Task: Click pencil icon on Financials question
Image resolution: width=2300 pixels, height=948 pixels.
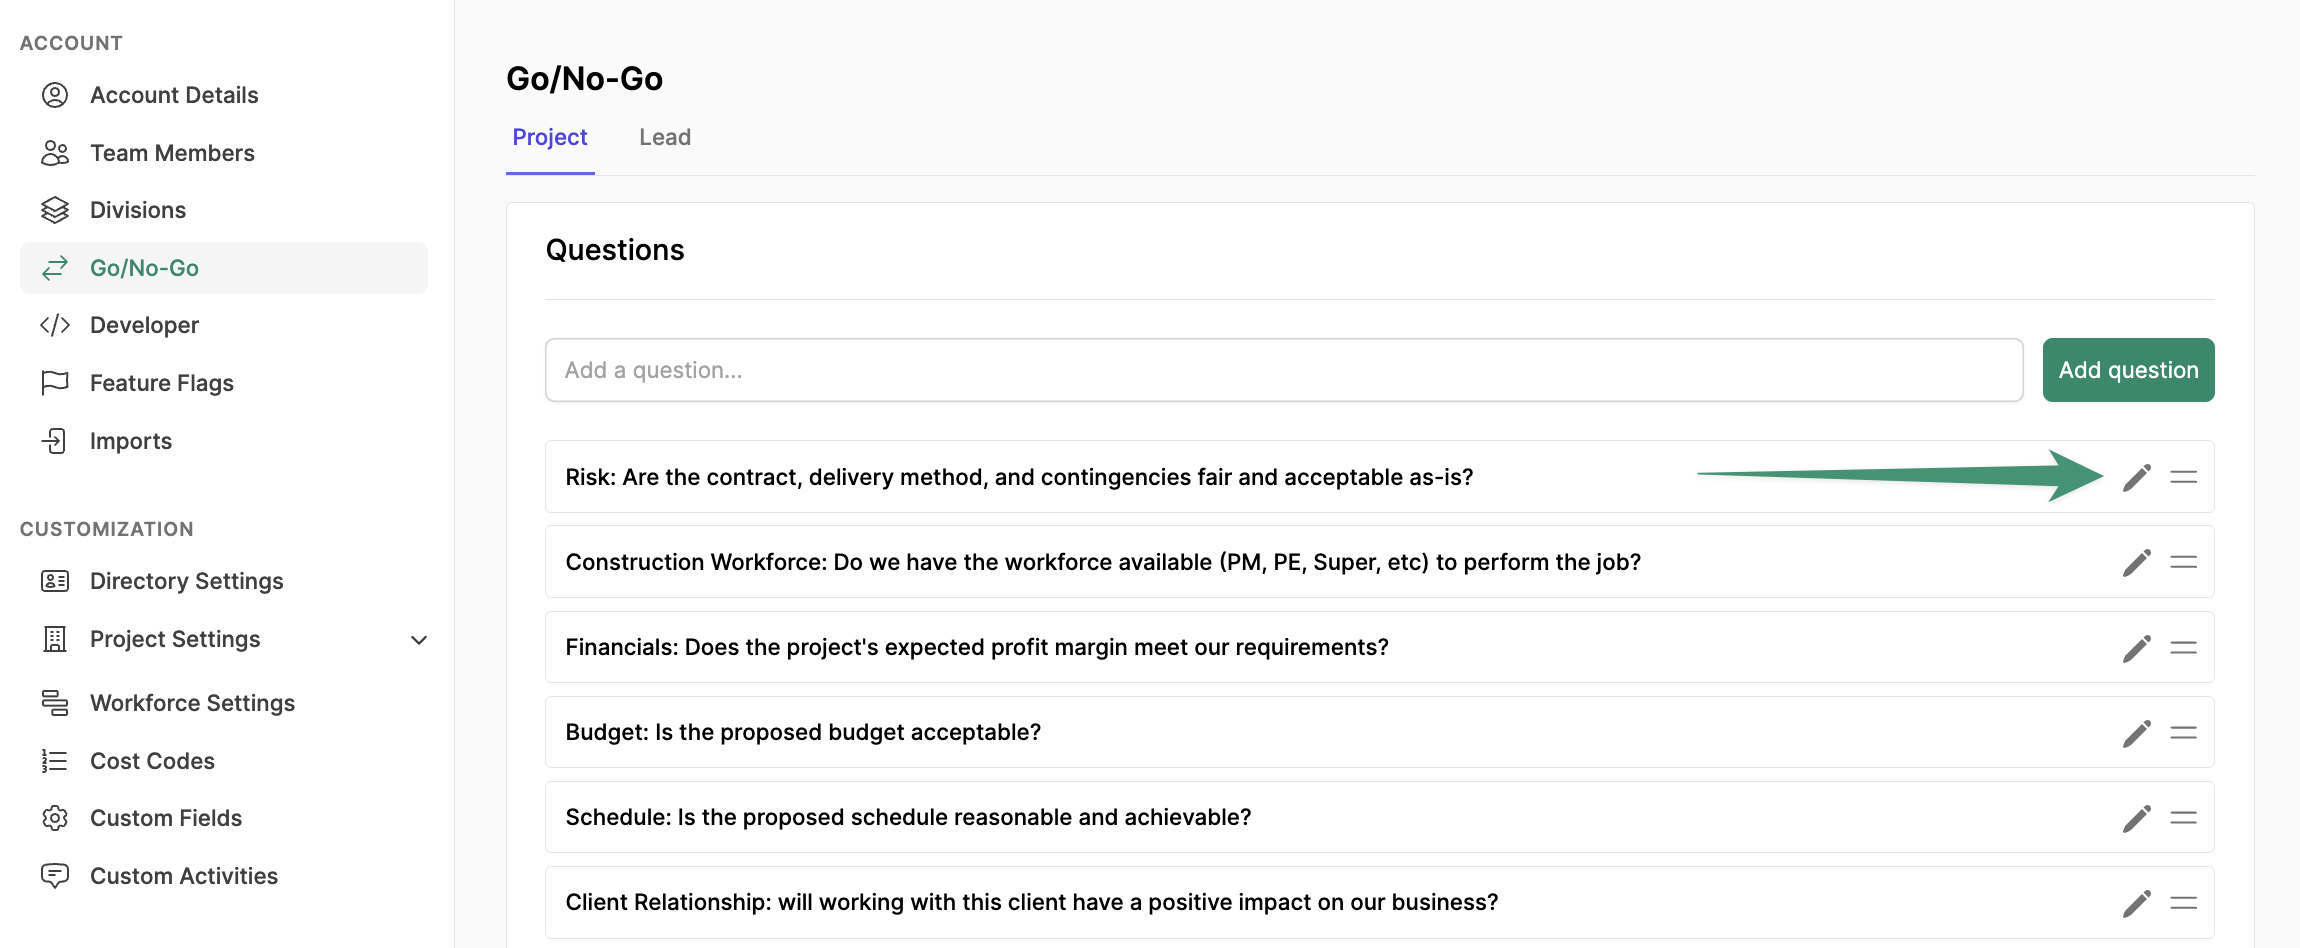Action: pos(2137,648)
